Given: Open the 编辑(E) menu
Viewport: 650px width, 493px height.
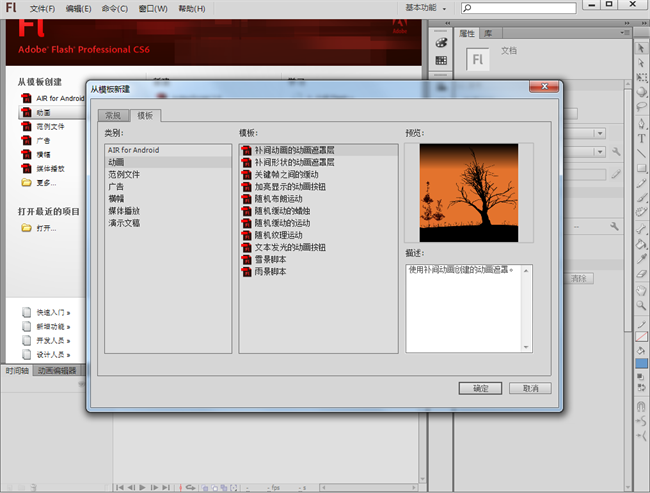Looking at the screenshot, I should (78, 8).
